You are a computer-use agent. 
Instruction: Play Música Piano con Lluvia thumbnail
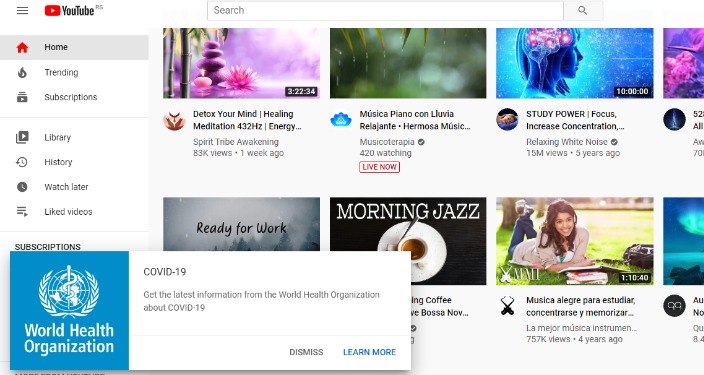click(x=408, y=63)
